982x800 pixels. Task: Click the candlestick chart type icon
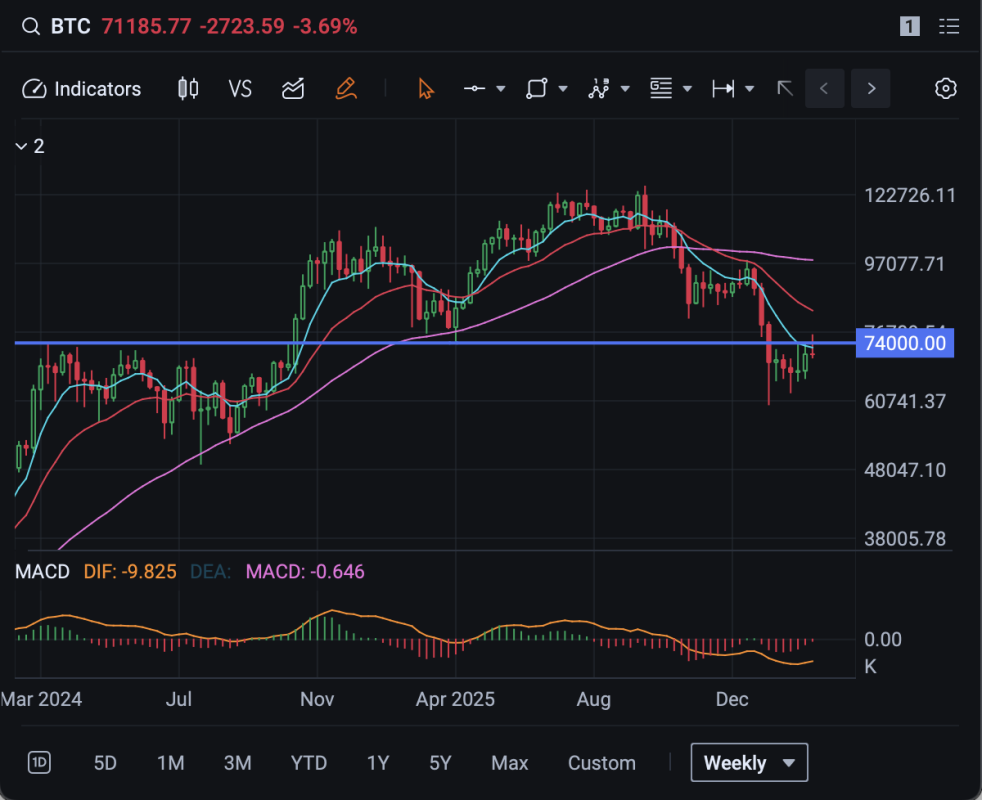(187, 89)
